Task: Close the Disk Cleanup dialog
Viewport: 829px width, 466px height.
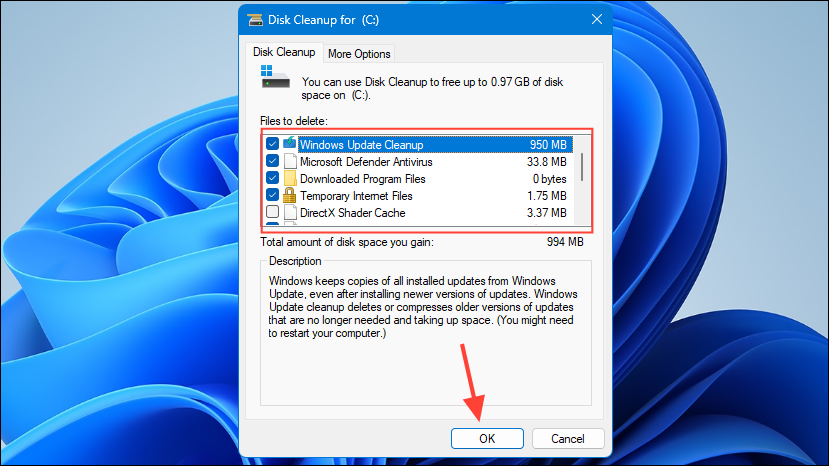Action: point(597,20)
